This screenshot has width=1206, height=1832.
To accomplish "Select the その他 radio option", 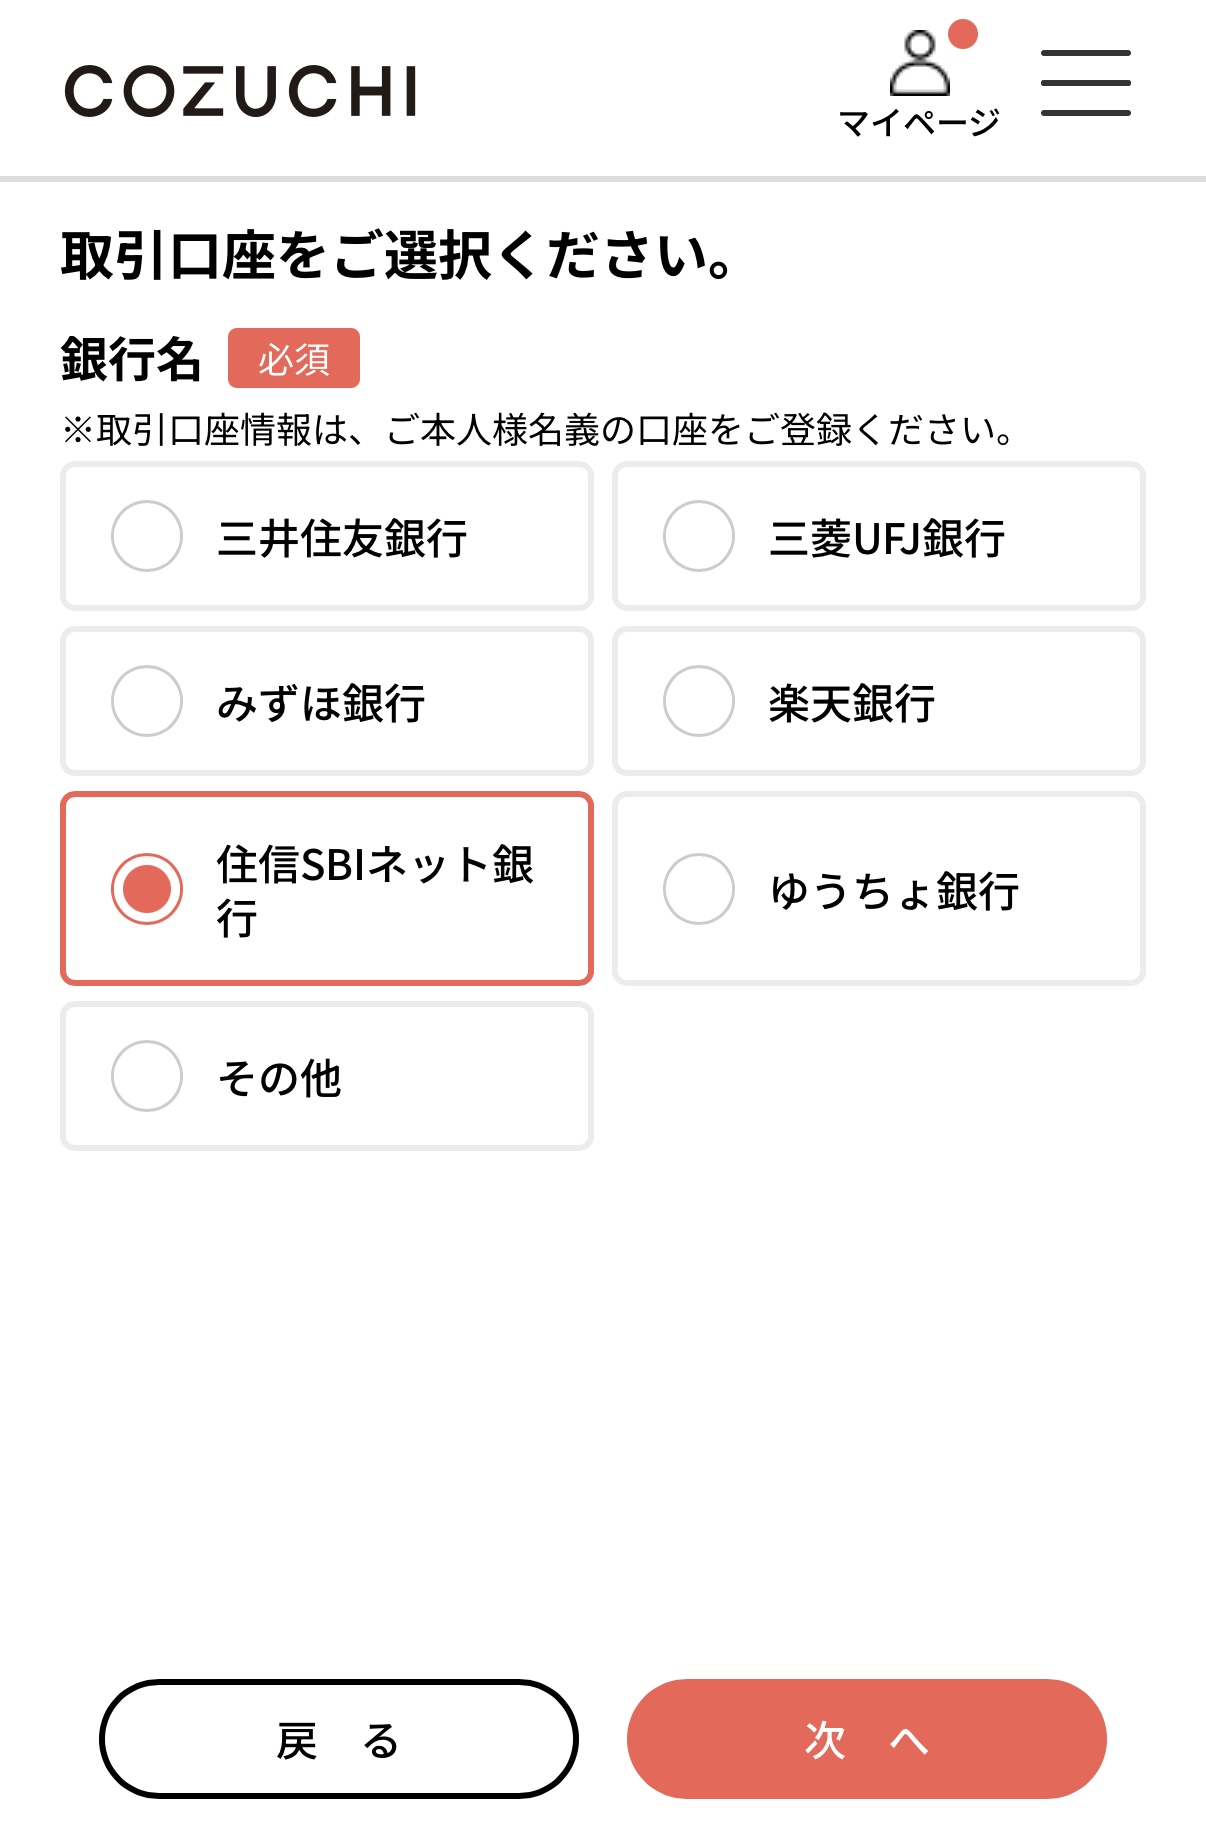I will coord(147,1076).
